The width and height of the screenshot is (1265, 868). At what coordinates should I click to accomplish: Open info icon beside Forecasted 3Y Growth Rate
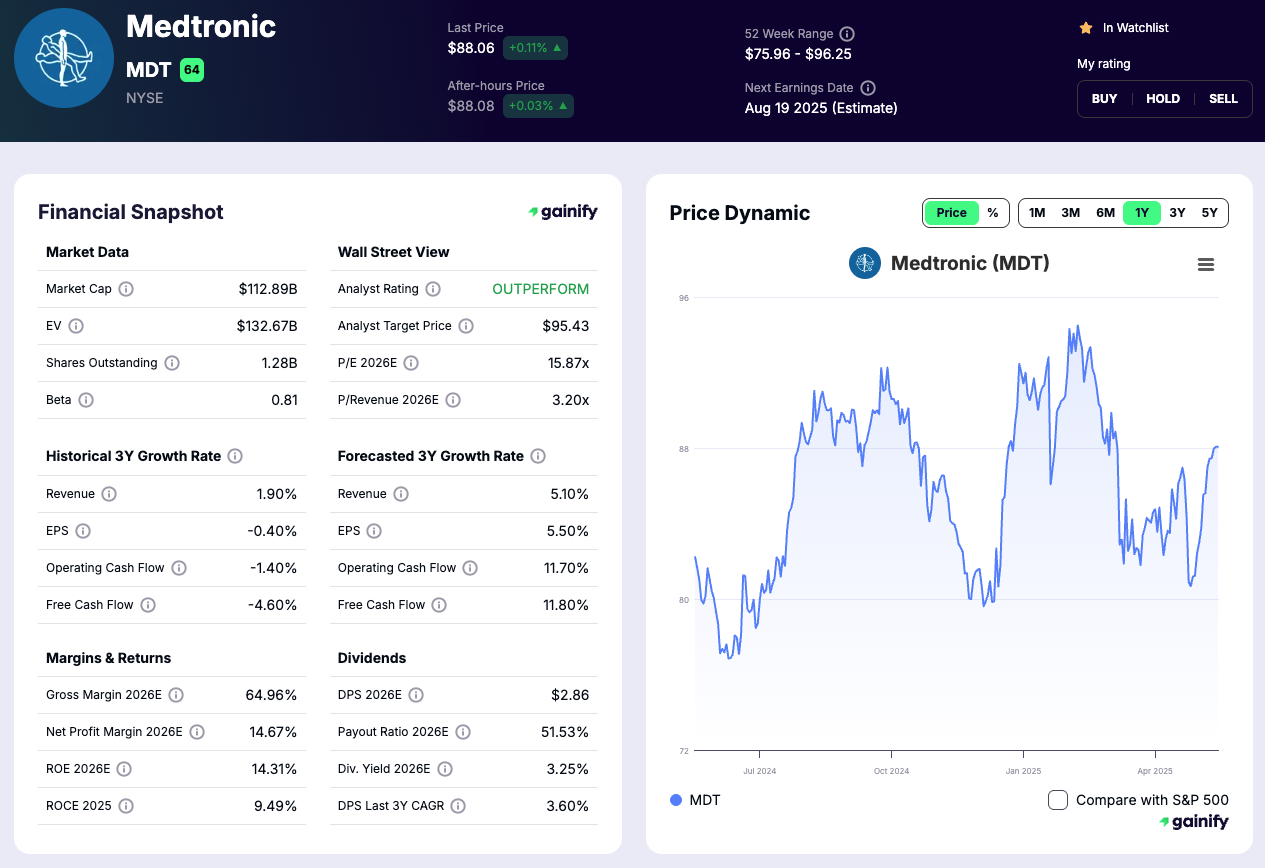click(538, 456)
